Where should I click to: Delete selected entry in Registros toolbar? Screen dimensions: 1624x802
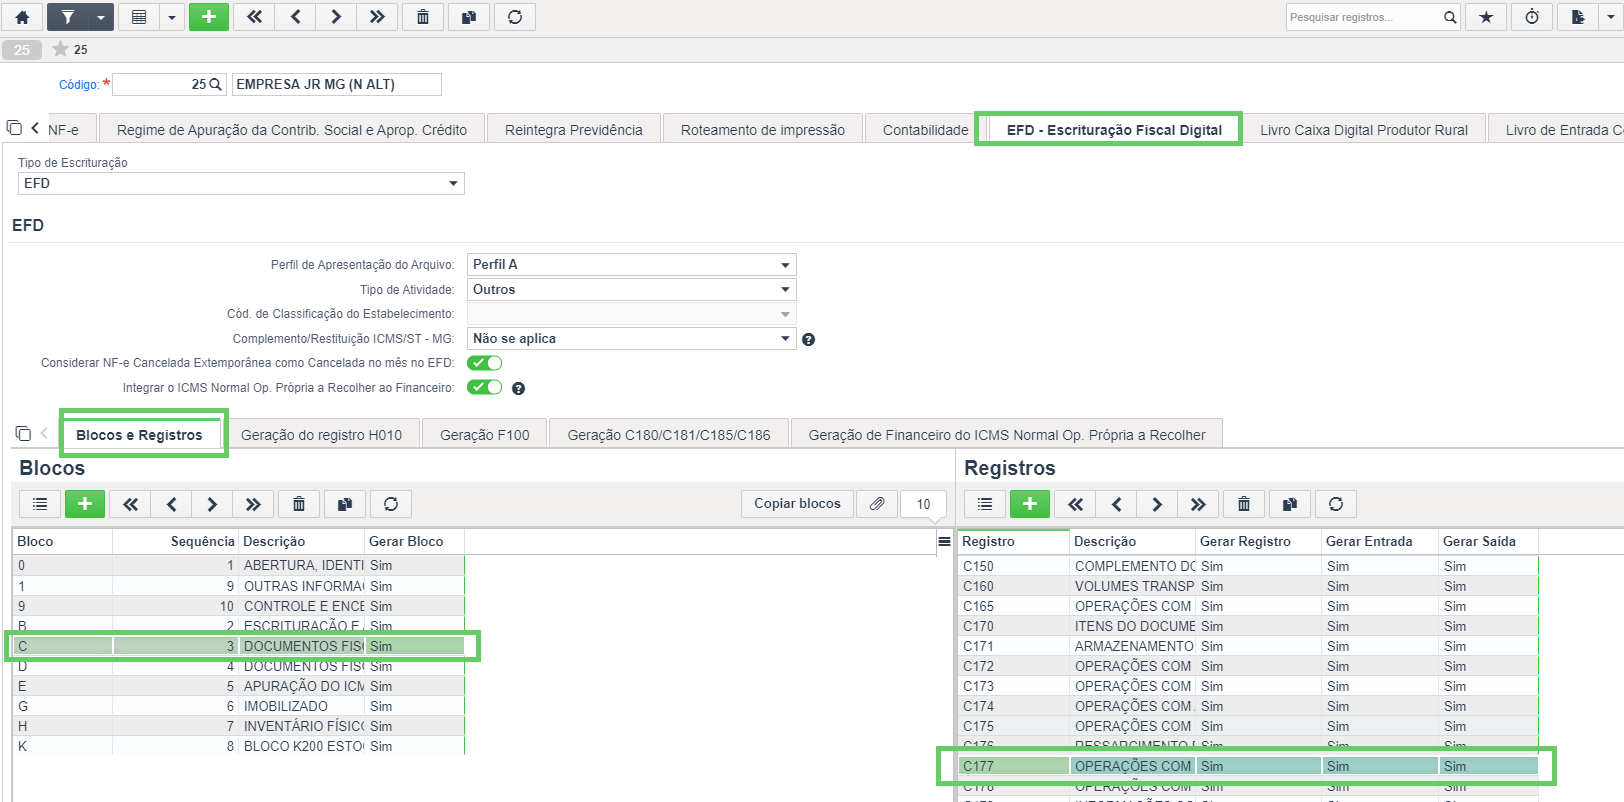1244,504
